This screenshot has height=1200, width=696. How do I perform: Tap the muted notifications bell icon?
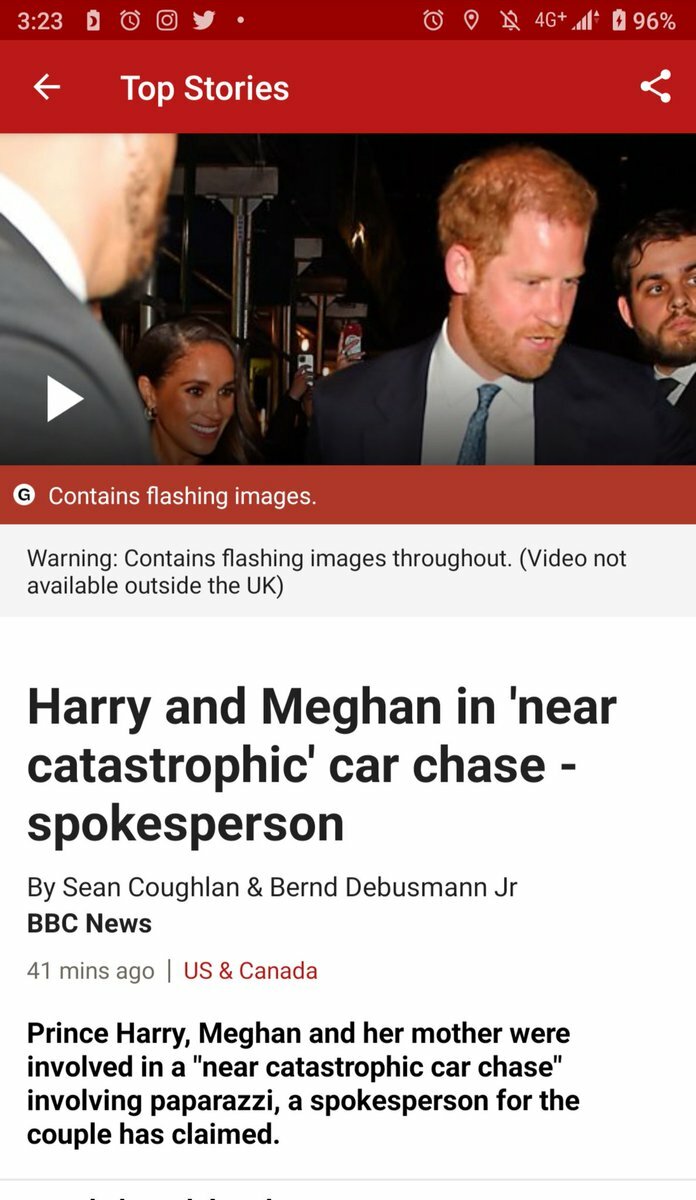(508, 20)
